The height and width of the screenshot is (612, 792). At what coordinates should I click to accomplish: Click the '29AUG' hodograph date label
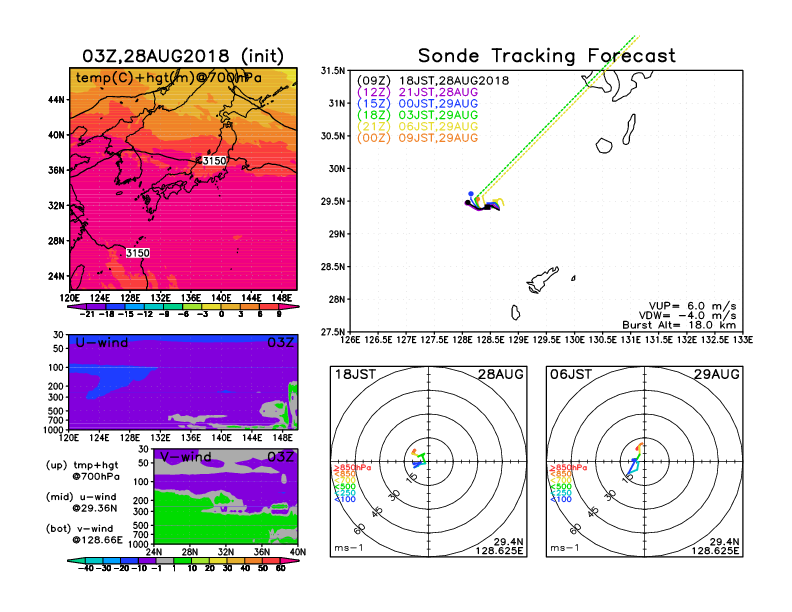pyautogui.click(x=717, y=374)
